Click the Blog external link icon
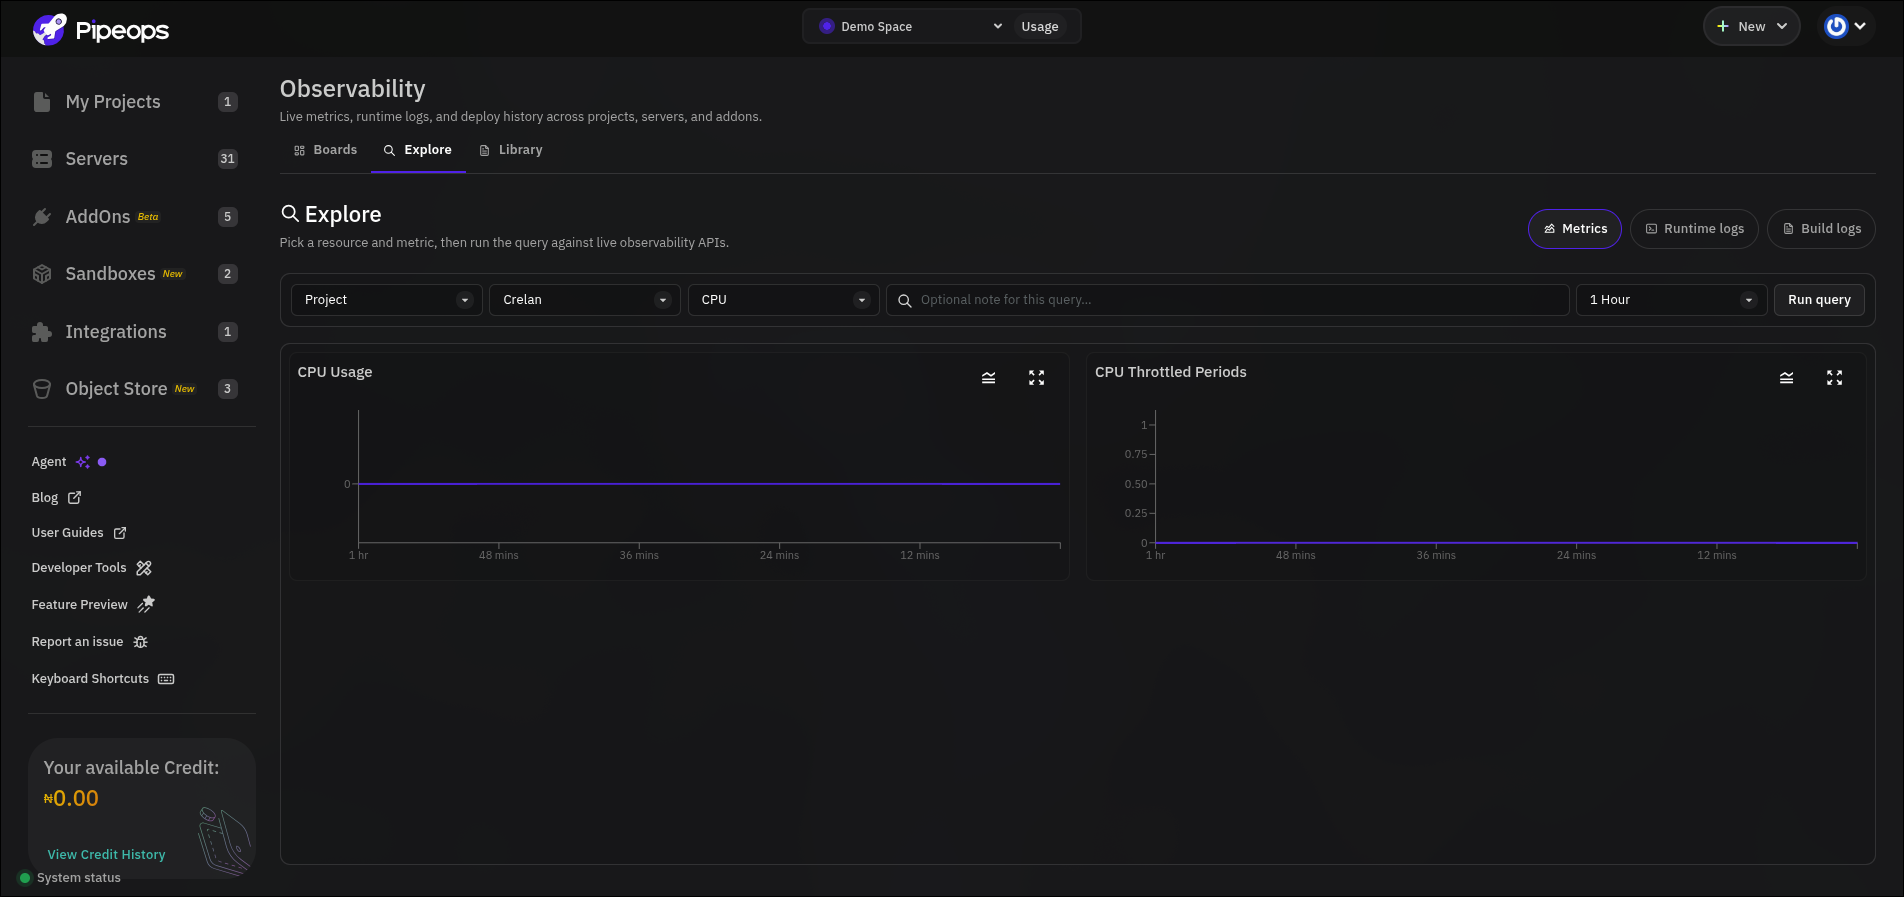The width and height of the screenshot is (1904, 897). click(x=74, y=497)
